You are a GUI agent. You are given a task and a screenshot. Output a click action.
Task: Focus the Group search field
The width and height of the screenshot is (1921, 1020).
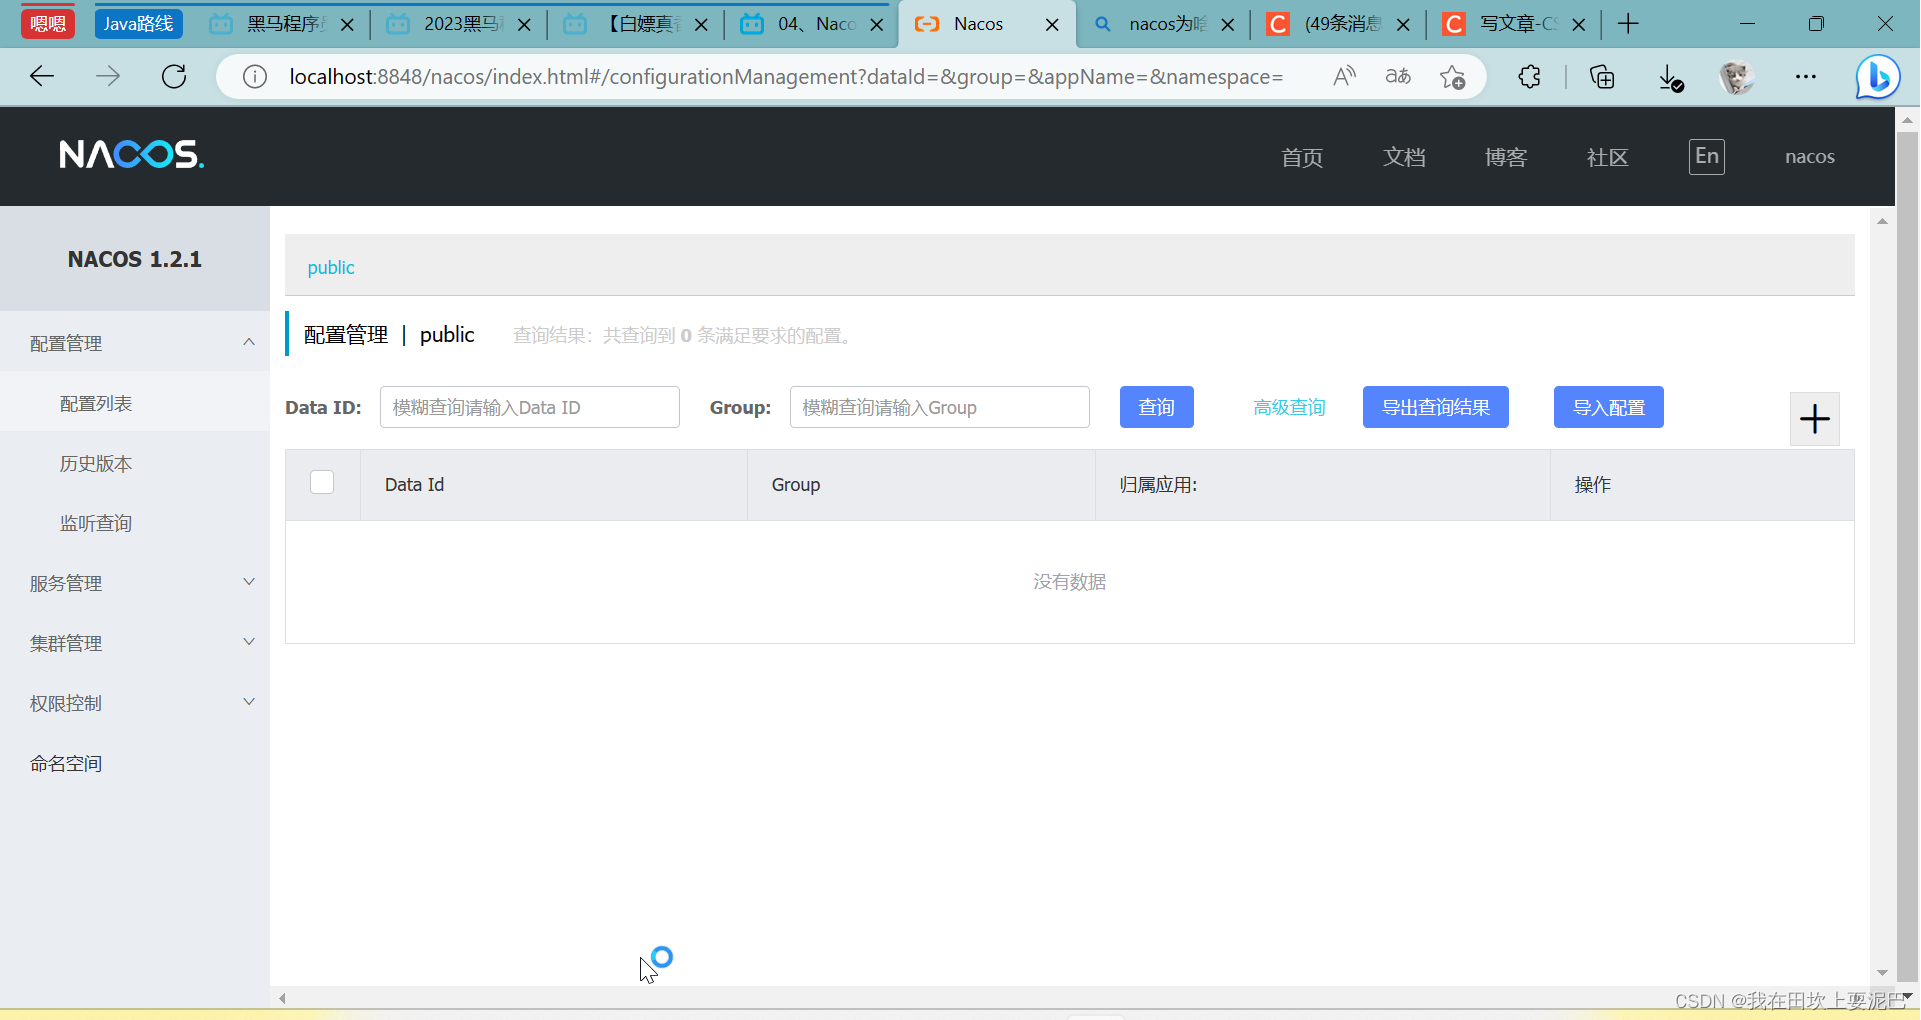[940, 407]
